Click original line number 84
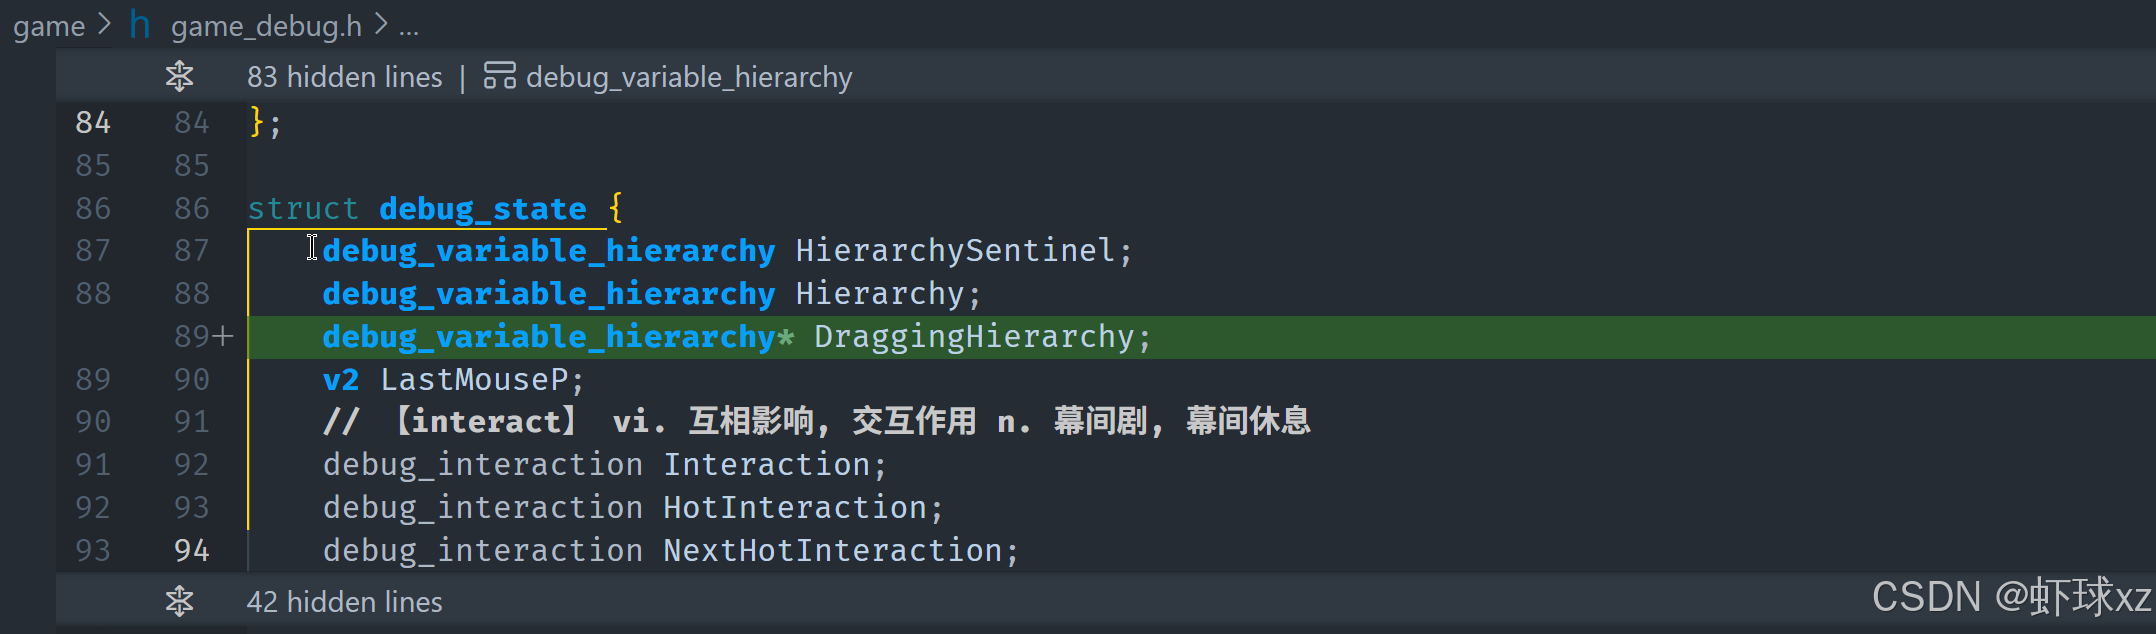 pos(93,122)
